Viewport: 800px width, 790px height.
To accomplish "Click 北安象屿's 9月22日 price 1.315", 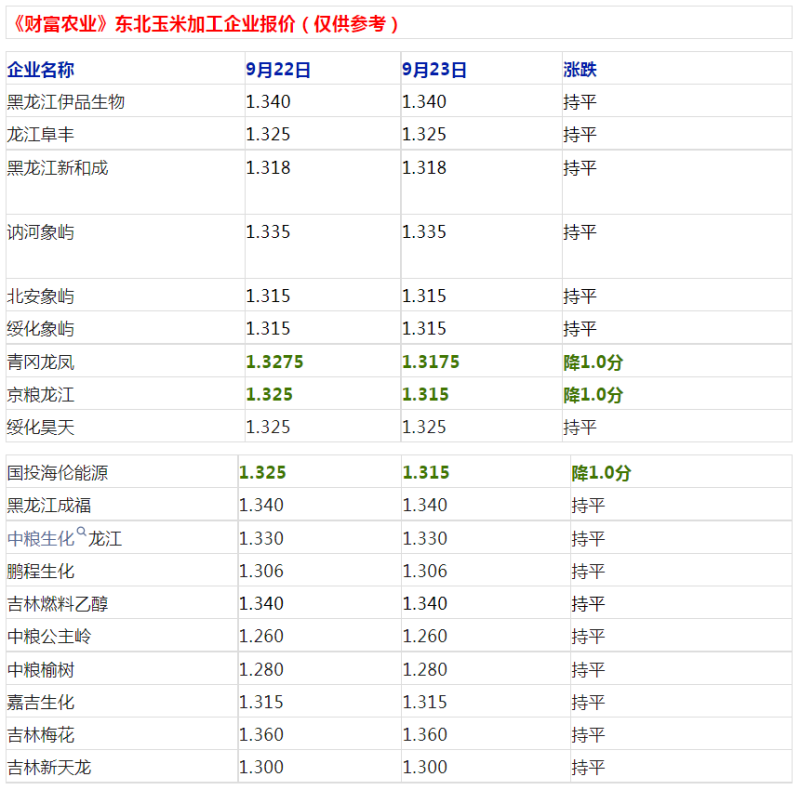I will [268, 296].
